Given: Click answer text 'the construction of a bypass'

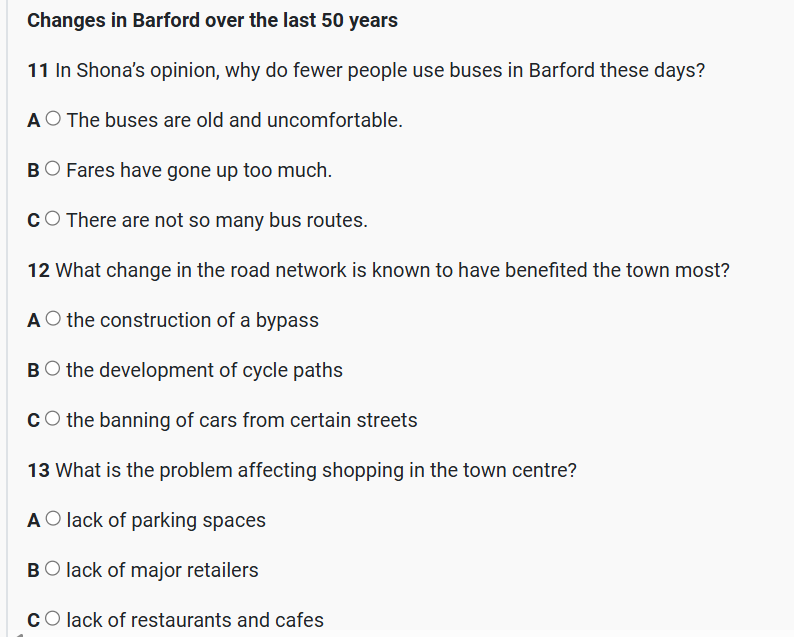Looking at the screenshot, I should (192, 320).
